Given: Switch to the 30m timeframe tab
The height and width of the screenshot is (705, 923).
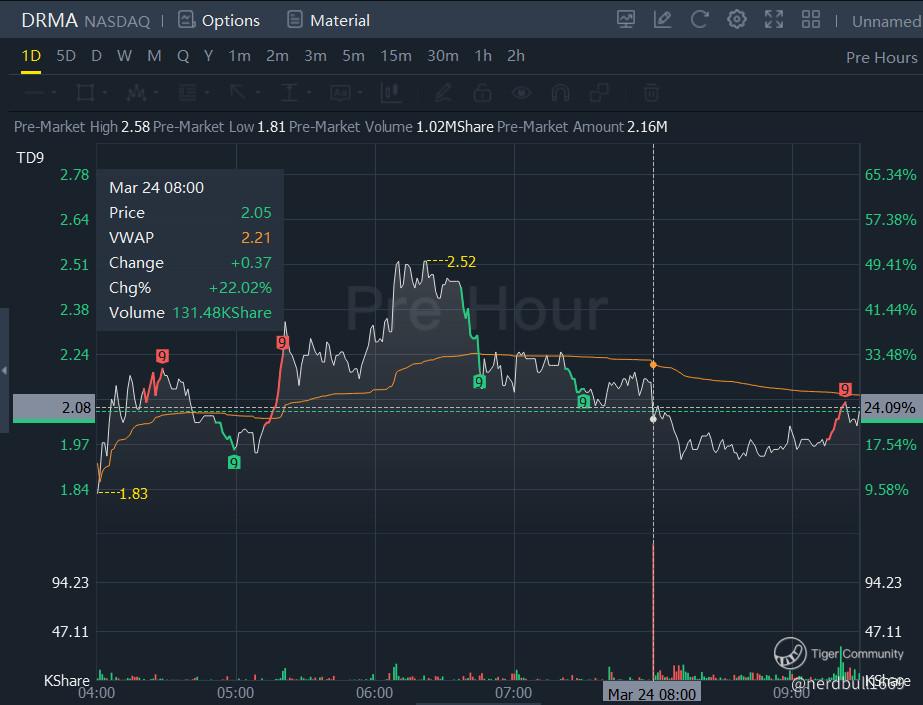Looking at the screenshot, I should (x=443, y=56).
